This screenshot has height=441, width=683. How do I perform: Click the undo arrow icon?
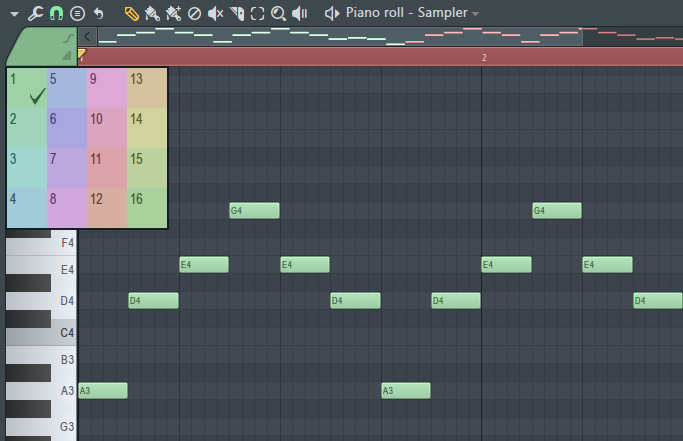coord(98,13)
